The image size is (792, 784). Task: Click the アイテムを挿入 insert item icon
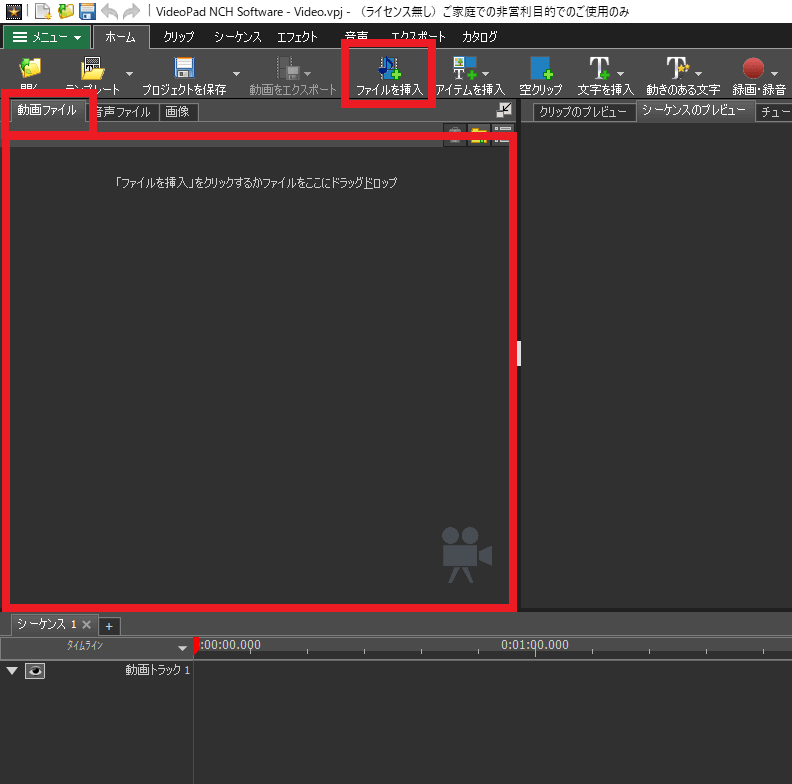(x=465, y=68)
